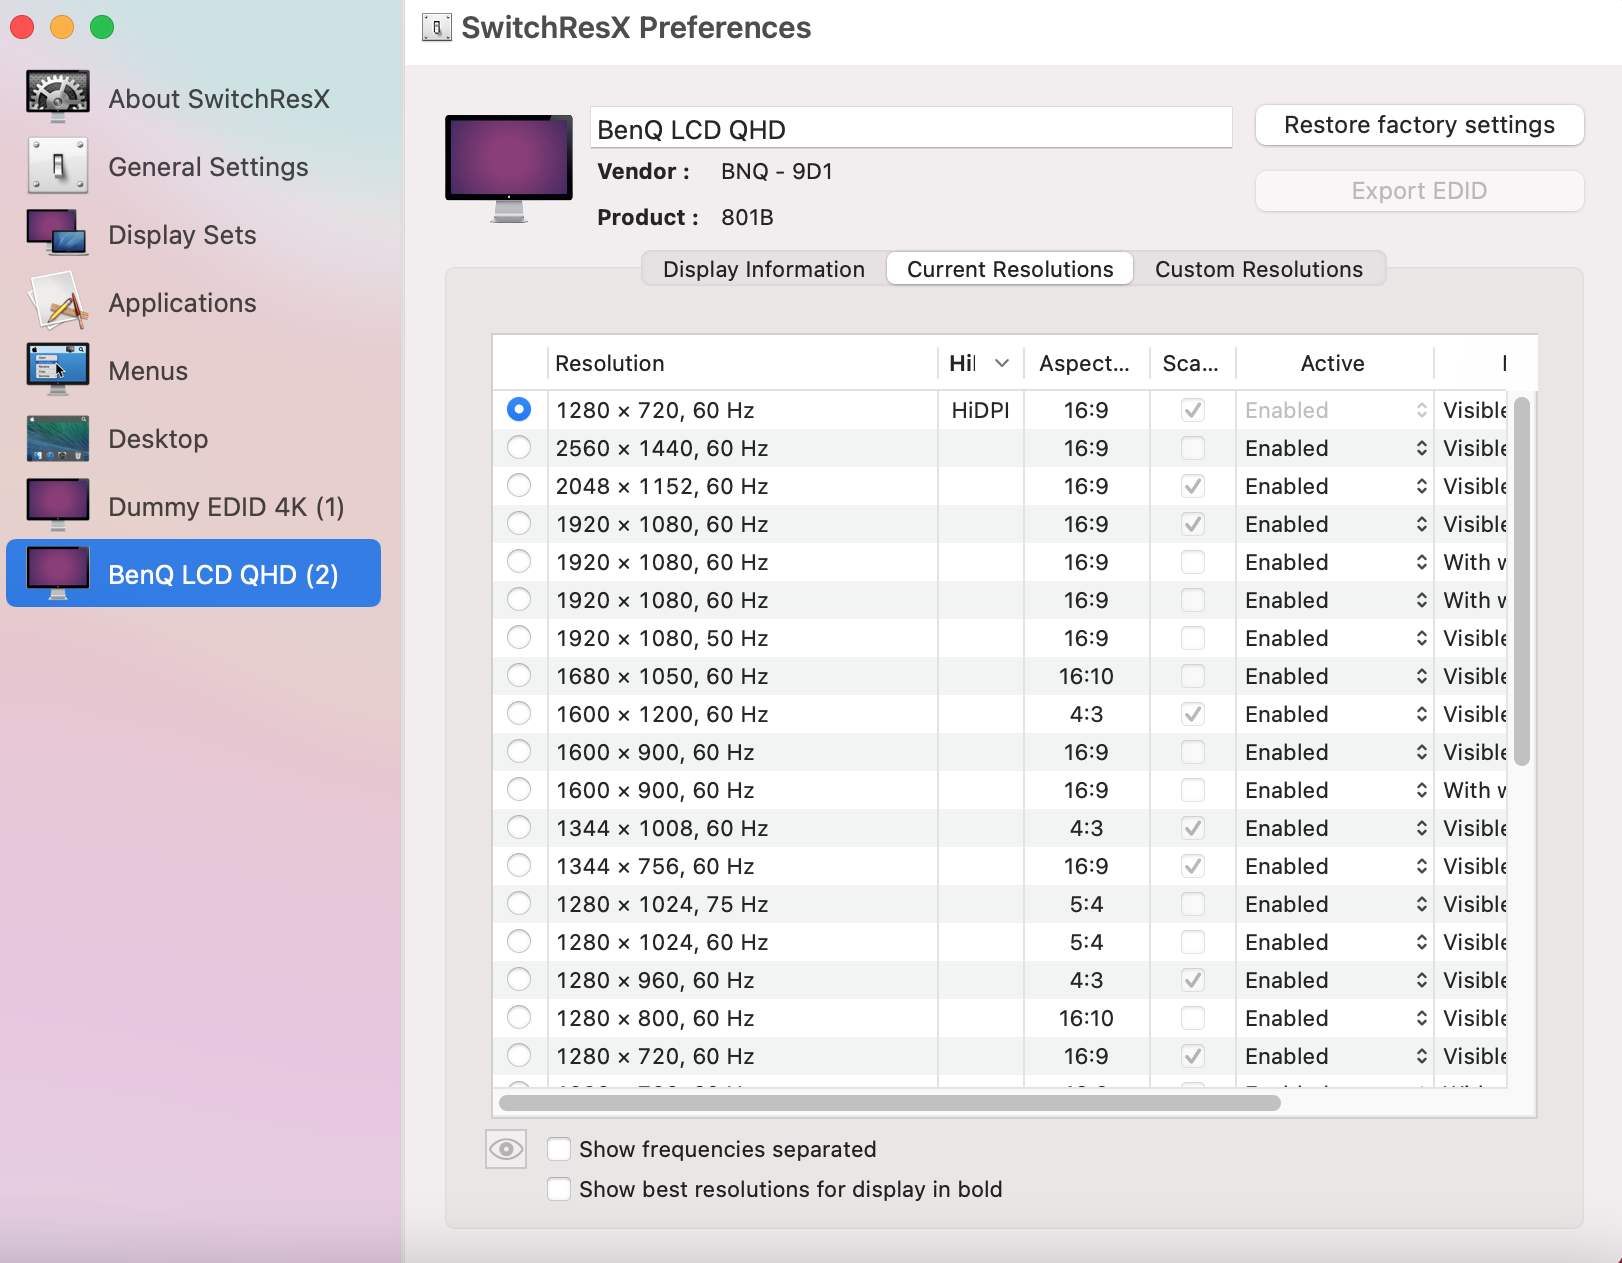Click the HiDPI column sort chevron

[1002, 363]
